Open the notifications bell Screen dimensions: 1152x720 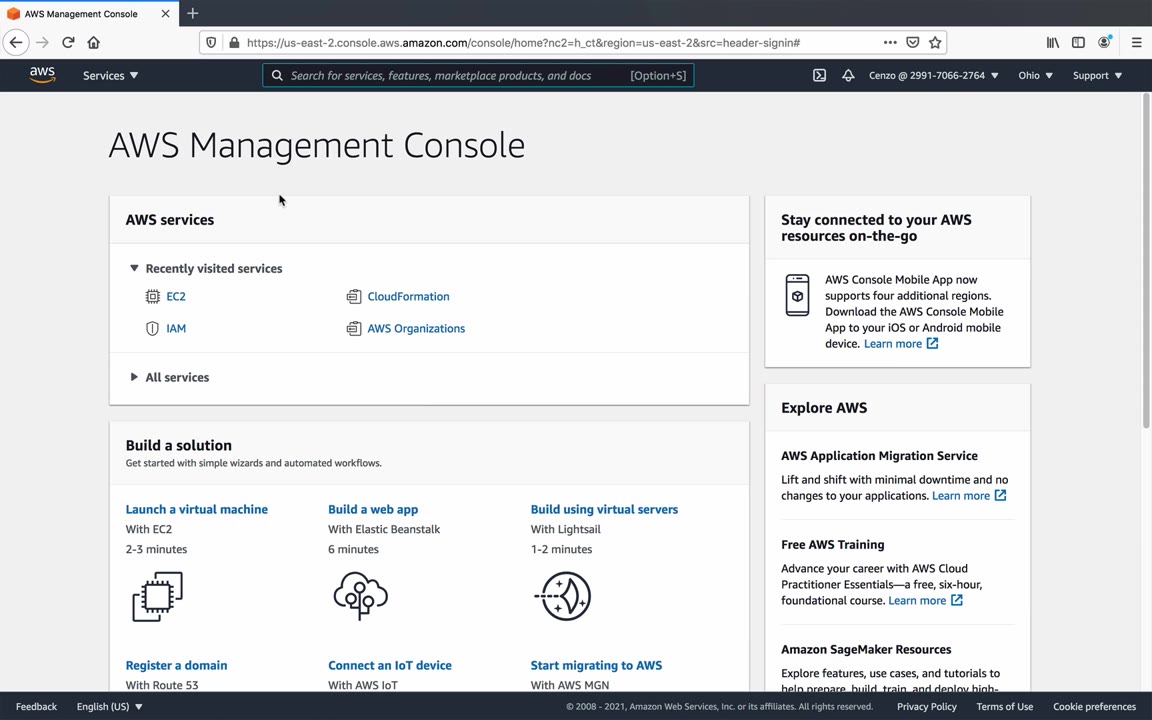pos(848,75)
